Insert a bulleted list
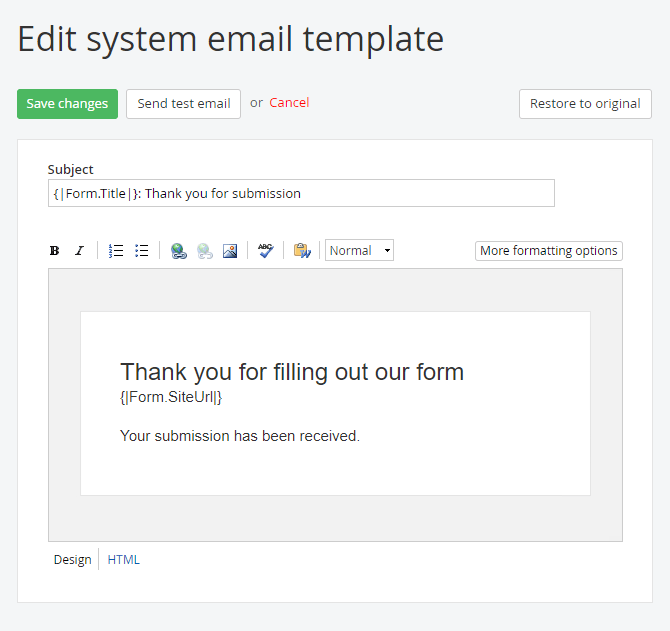 [142, 251]
